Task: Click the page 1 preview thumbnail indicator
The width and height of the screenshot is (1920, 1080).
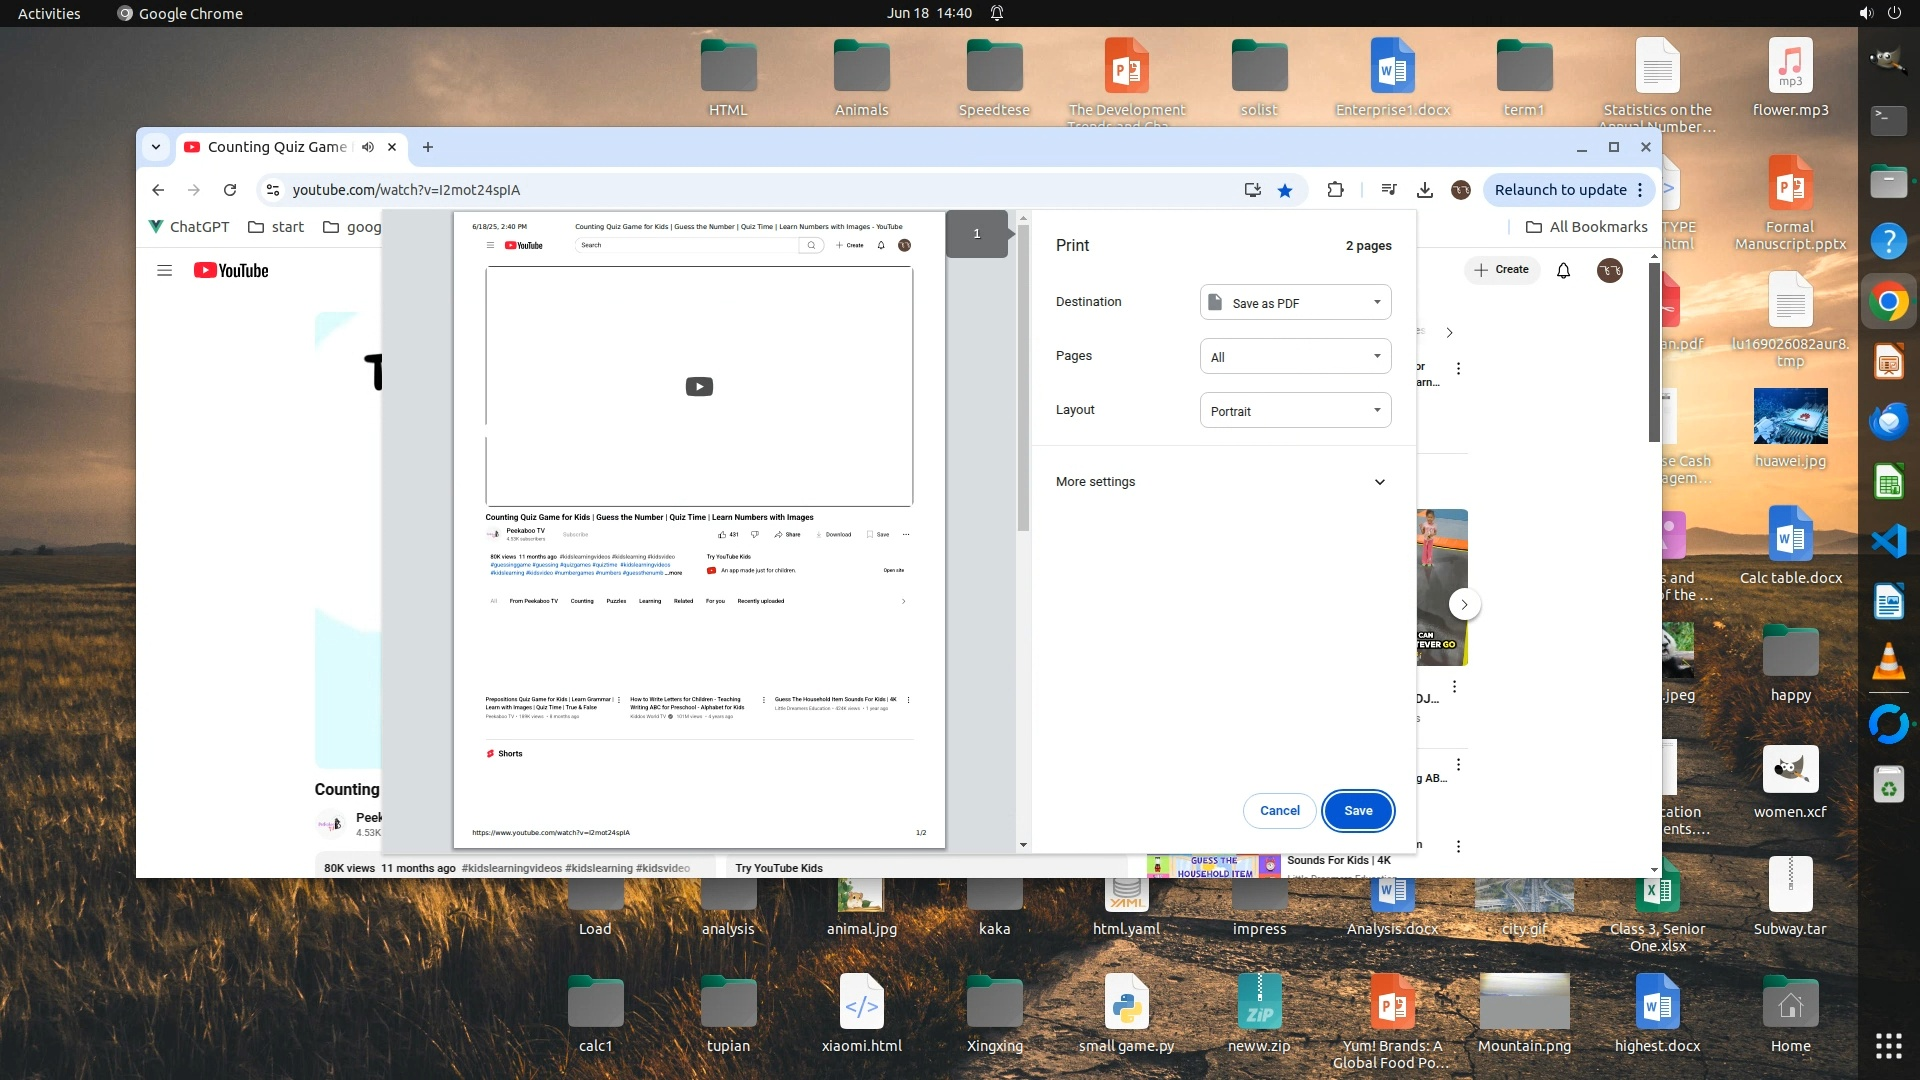Action: 977,234
